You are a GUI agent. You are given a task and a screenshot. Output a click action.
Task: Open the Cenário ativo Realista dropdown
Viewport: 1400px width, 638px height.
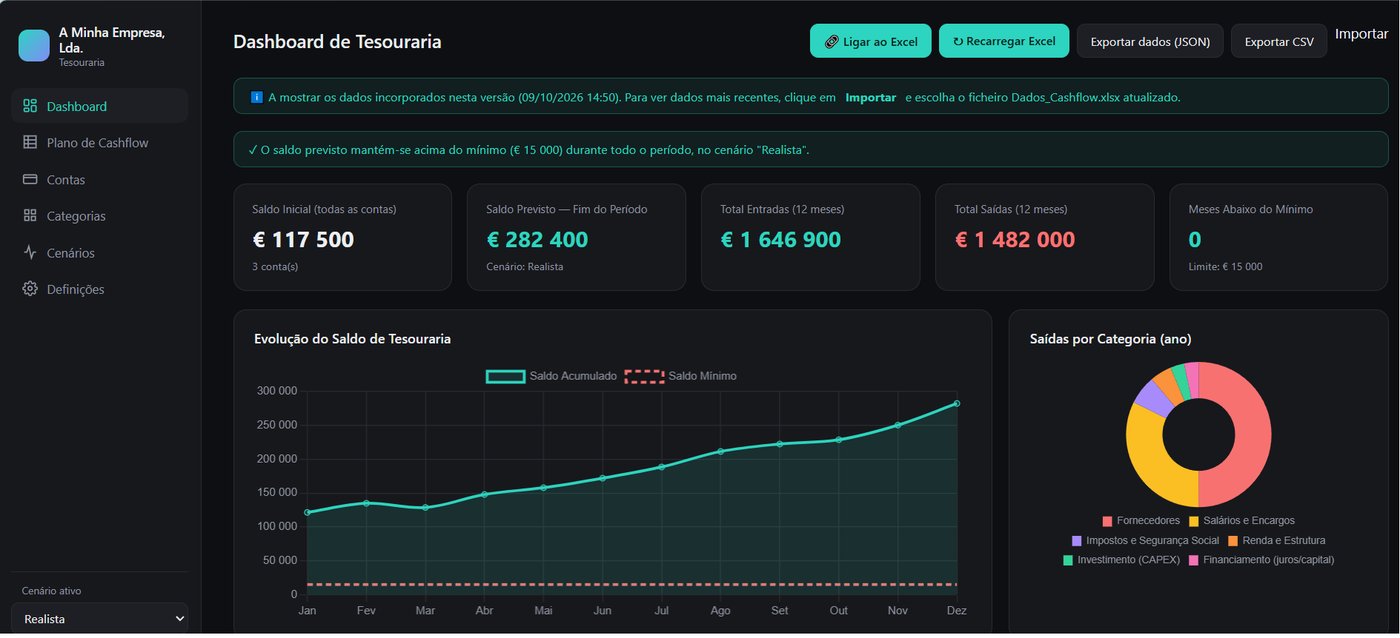pyautogui.click(x=100, y=619)
